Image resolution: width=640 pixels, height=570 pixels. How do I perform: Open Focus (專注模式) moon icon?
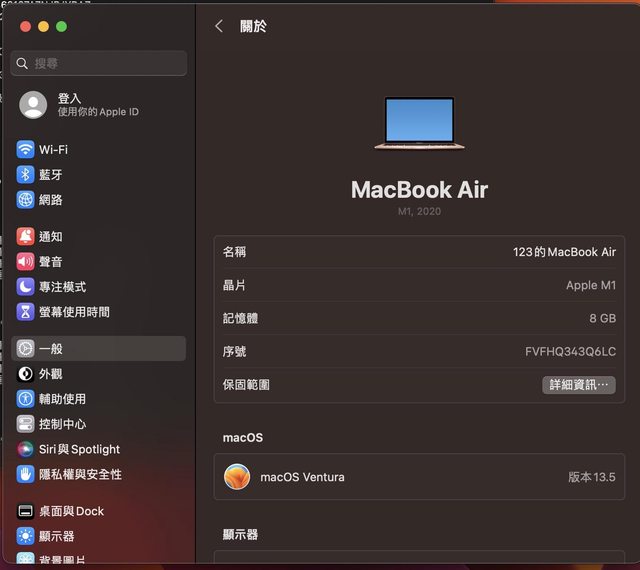point(26,287)
